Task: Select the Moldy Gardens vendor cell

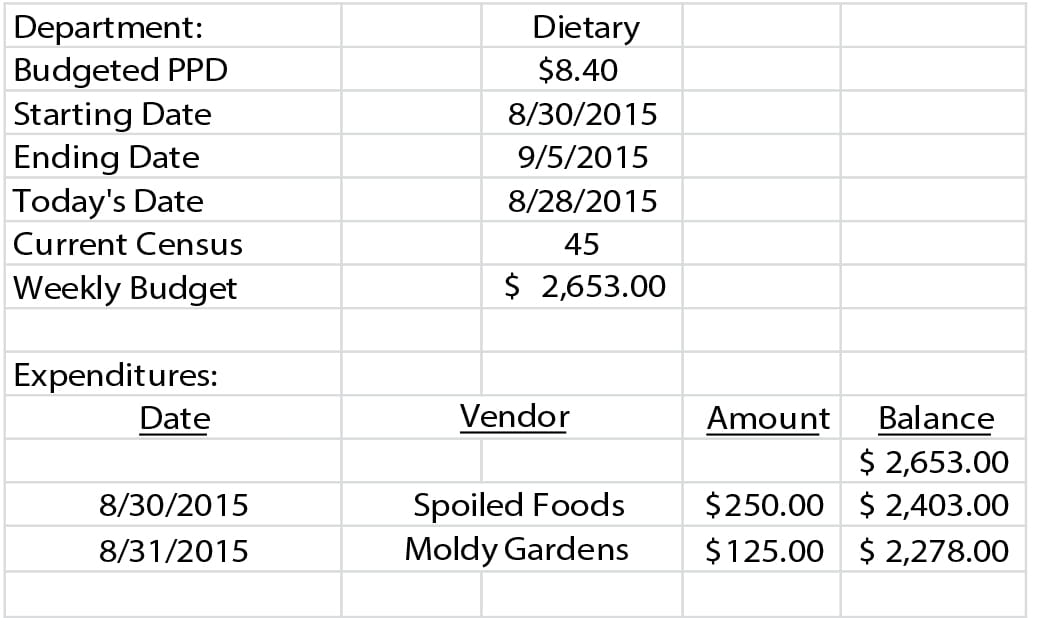Action: [516, 549]
